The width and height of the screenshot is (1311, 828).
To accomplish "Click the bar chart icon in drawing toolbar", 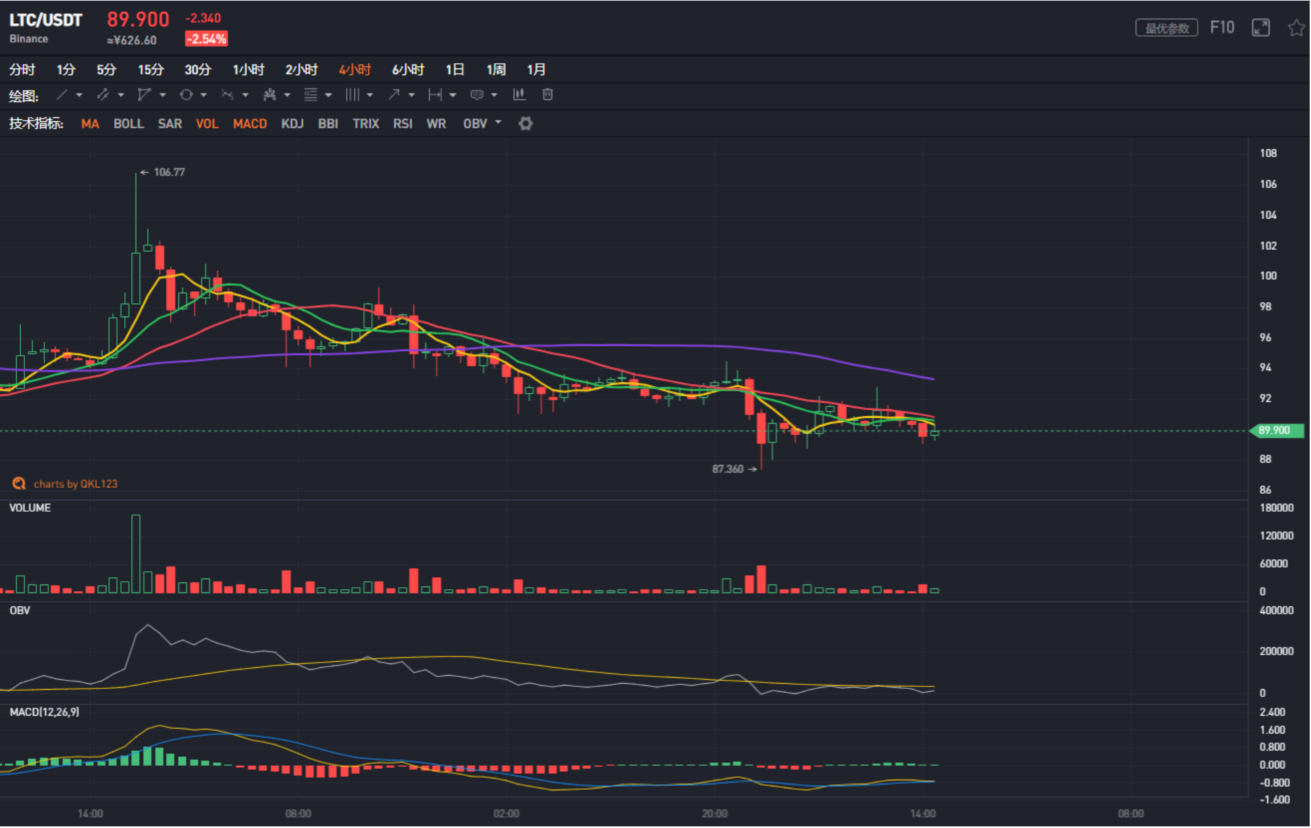I will (x=519, y=95).
